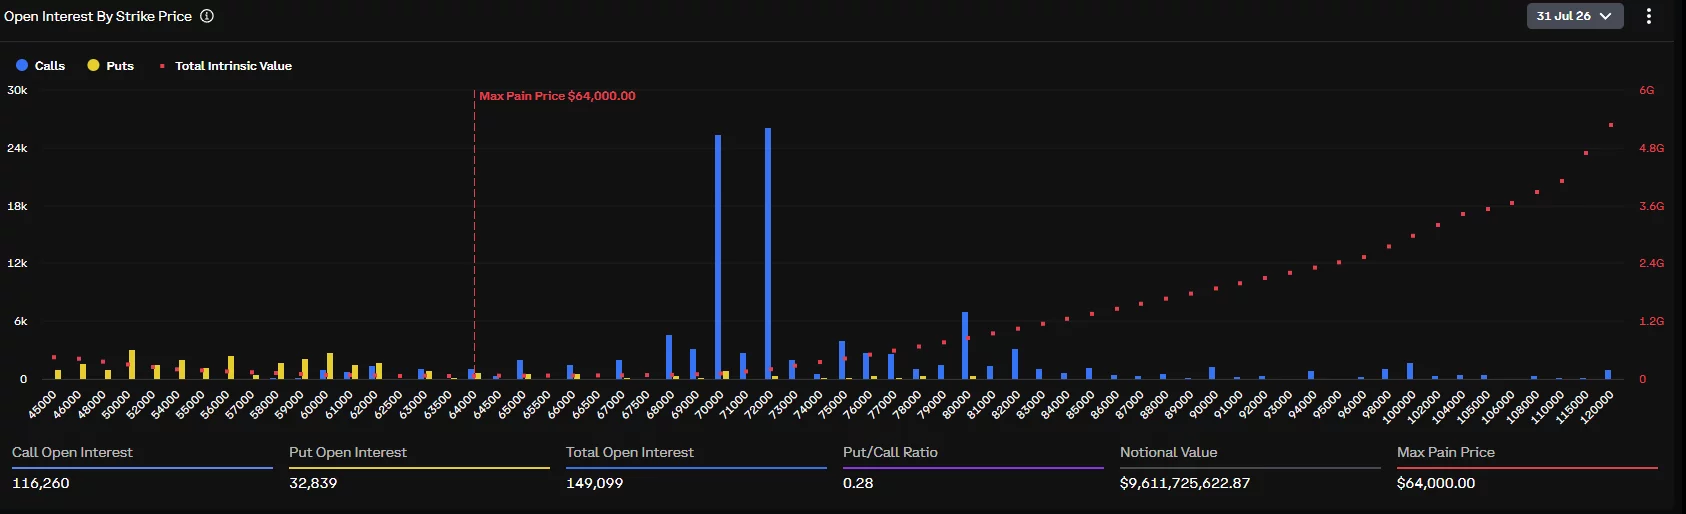Click the 24k left axis label

[17, 148]
